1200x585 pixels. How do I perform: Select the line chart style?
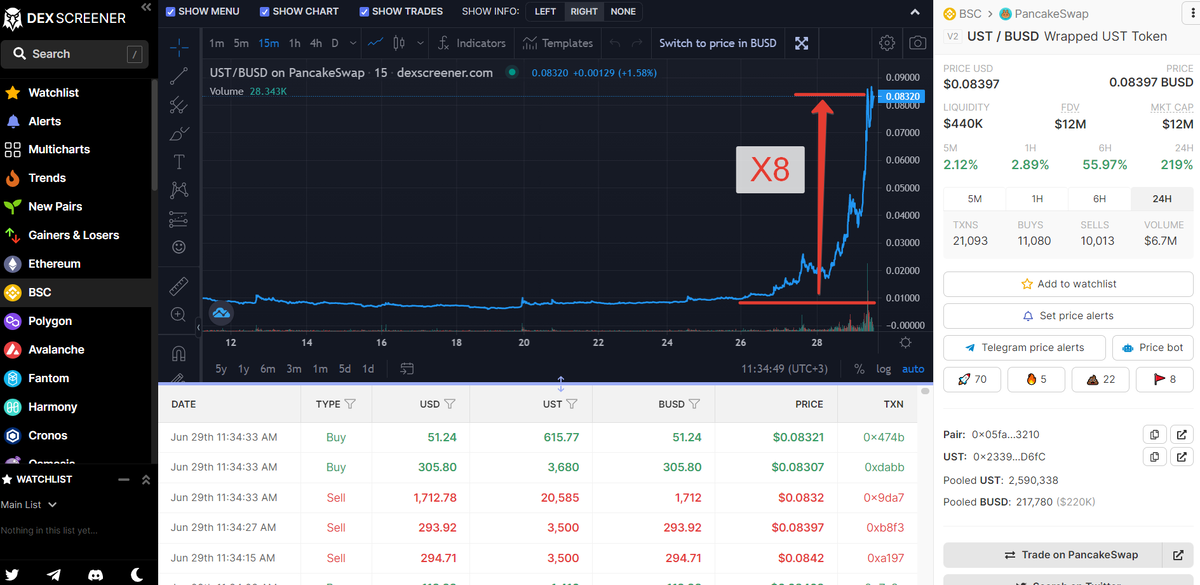coord(376,43)
